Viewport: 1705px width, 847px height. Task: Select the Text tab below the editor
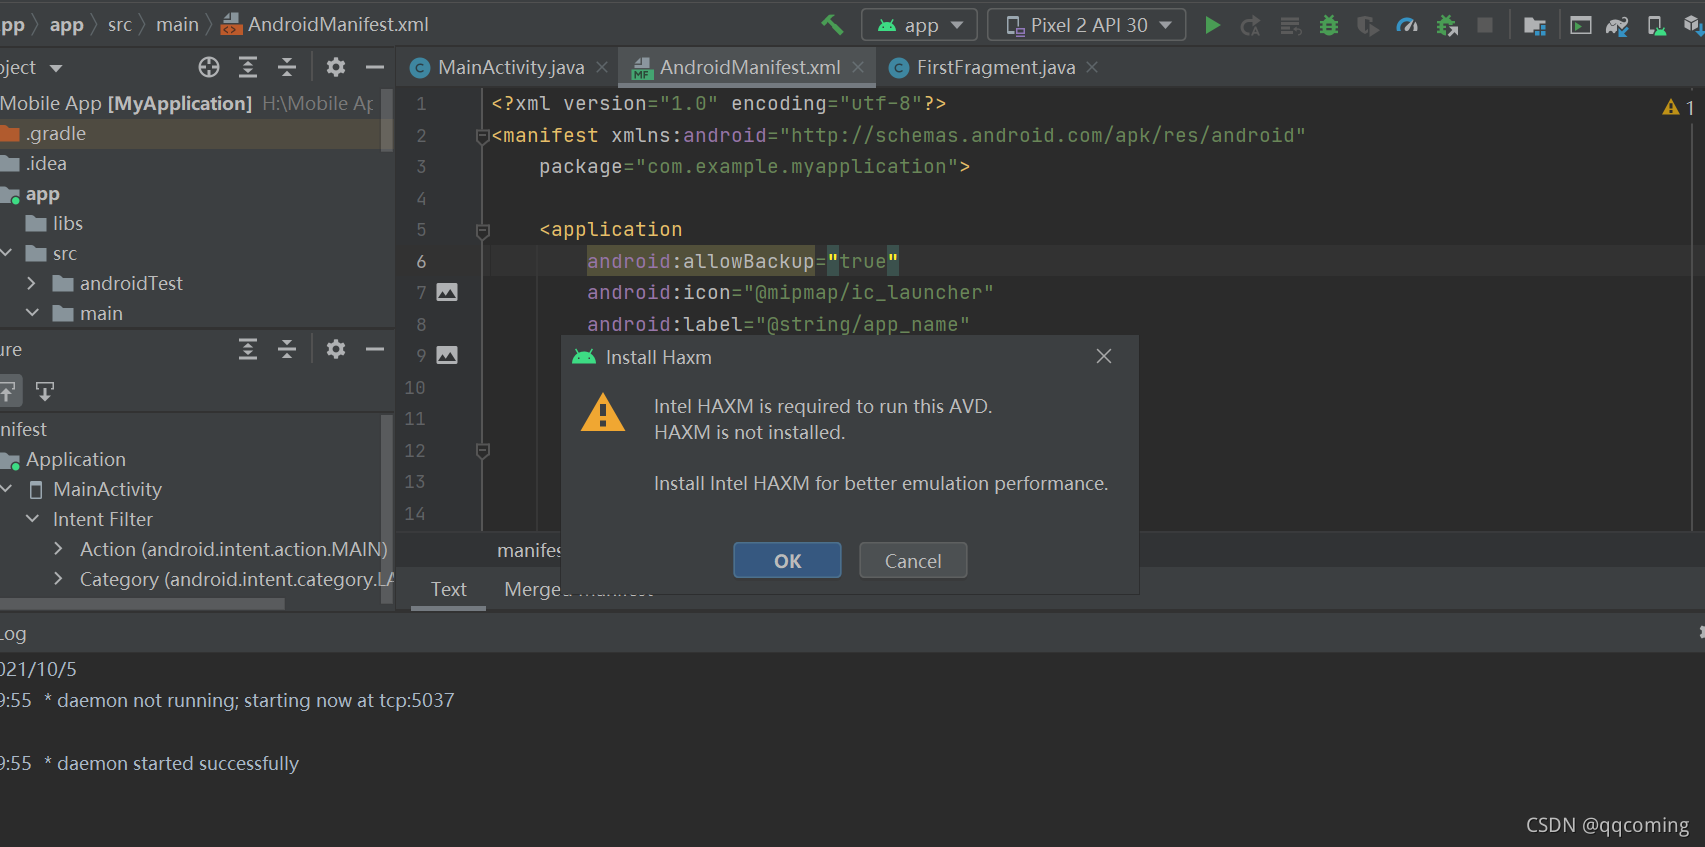coord(448,589)
